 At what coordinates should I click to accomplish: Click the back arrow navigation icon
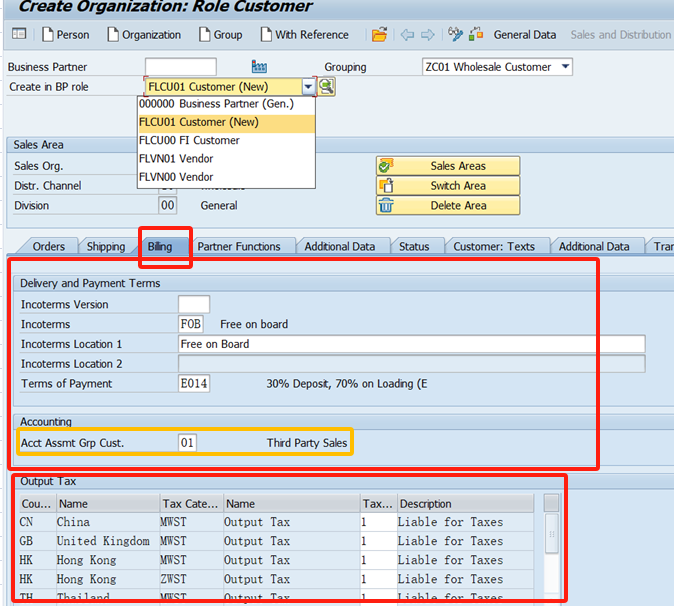click(407, 34)
